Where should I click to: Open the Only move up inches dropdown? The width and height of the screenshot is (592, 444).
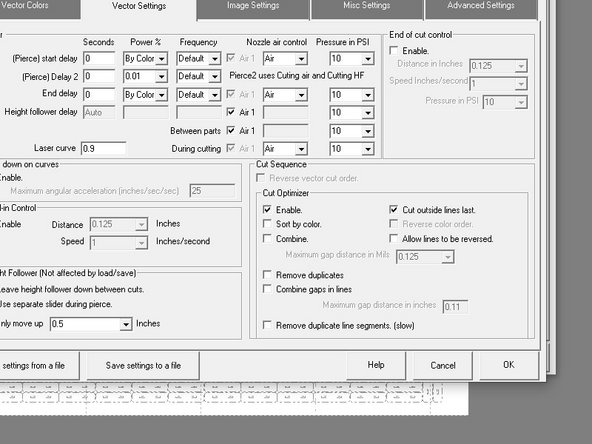pyautogui.click(x=126, y=324)
